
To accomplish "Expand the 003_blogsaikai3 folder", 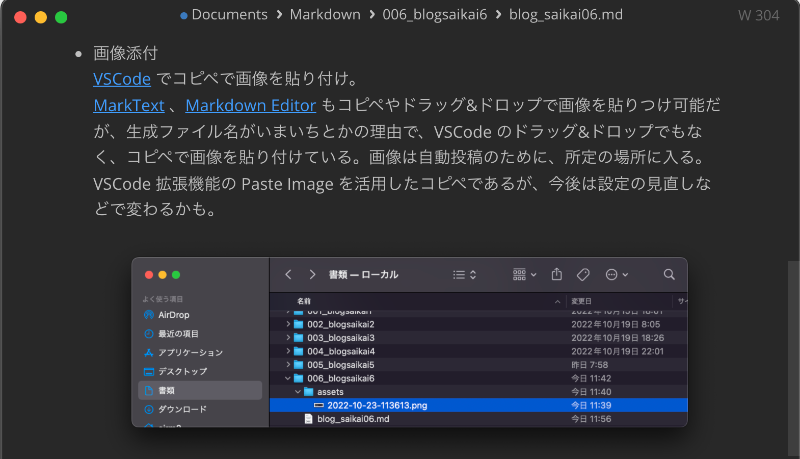I will (288, 338).
